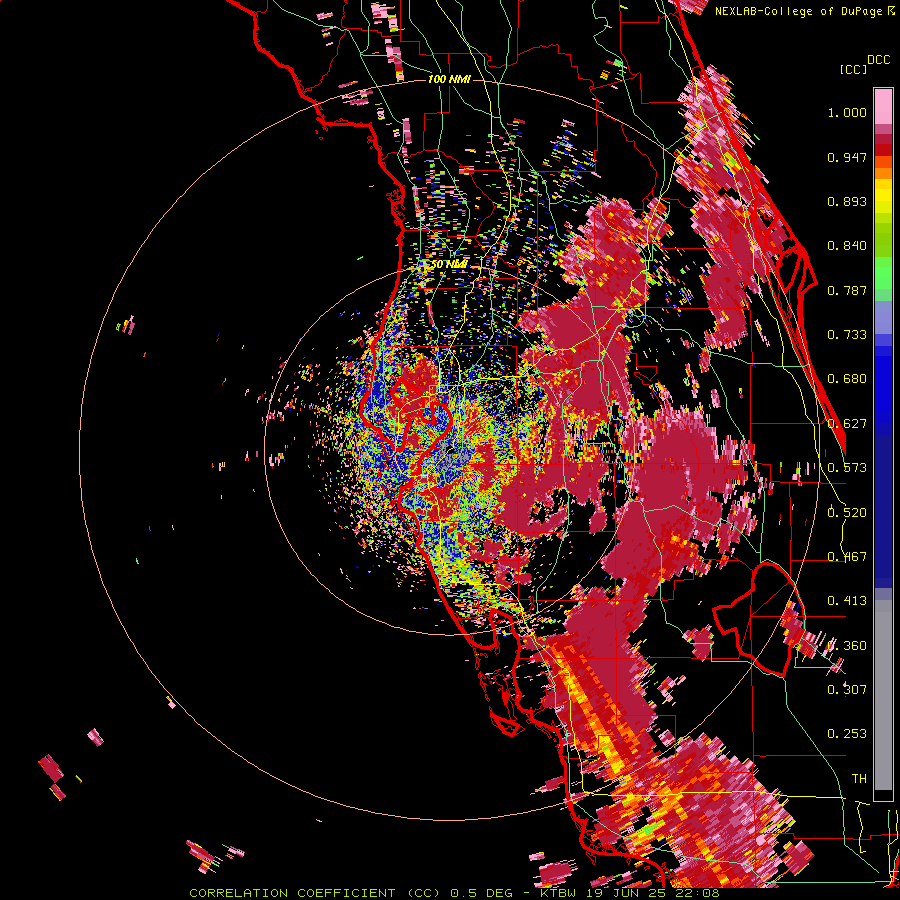This screenshot has height=900, width=900.
Task: Pick the yellow color bar segment
Action: click(x=883, y=196)
